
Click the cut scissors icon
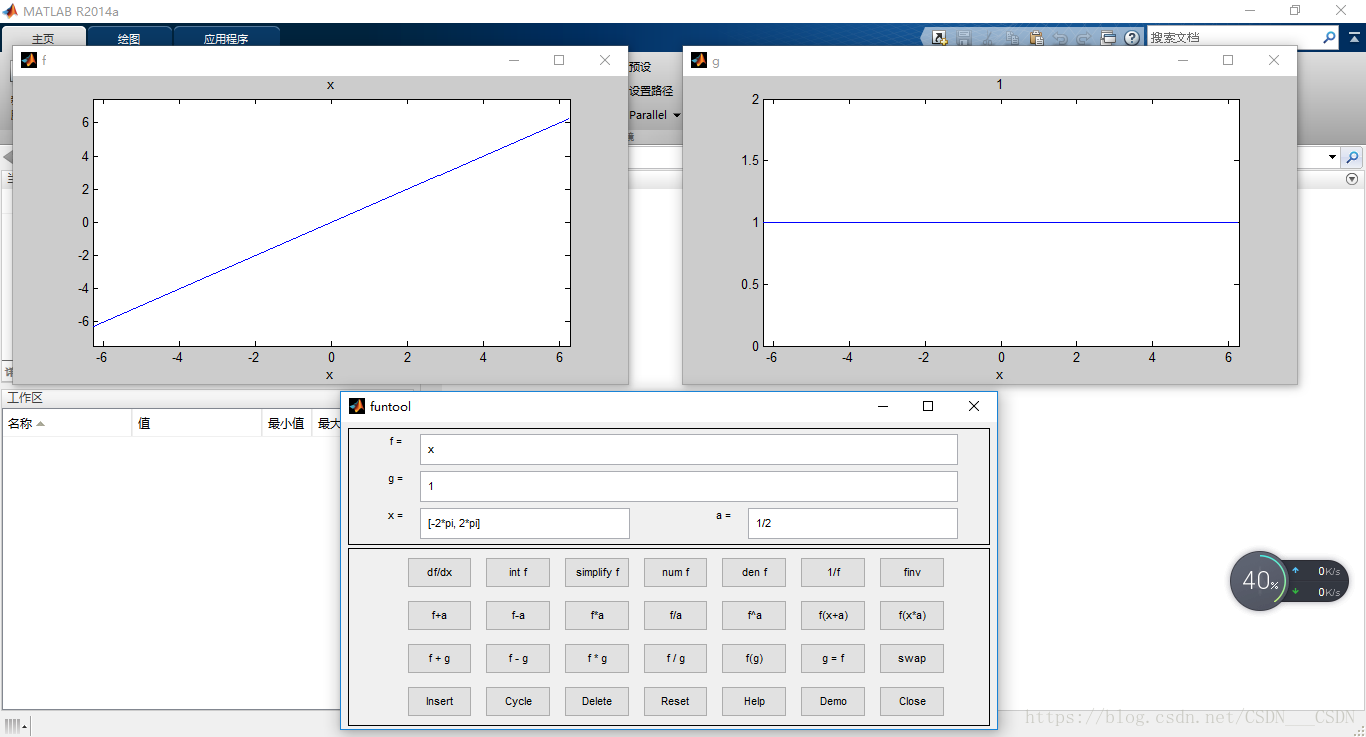pos(988,38)
